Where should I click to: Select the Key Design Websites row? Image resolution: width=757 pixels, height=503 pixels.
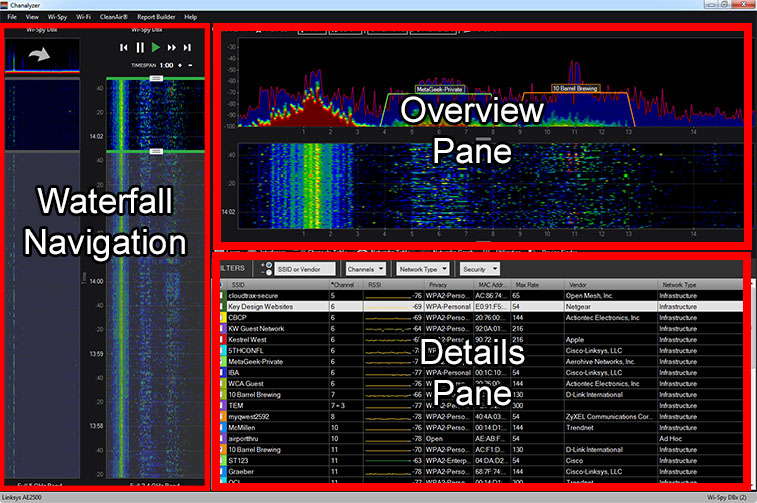[482, 307]
